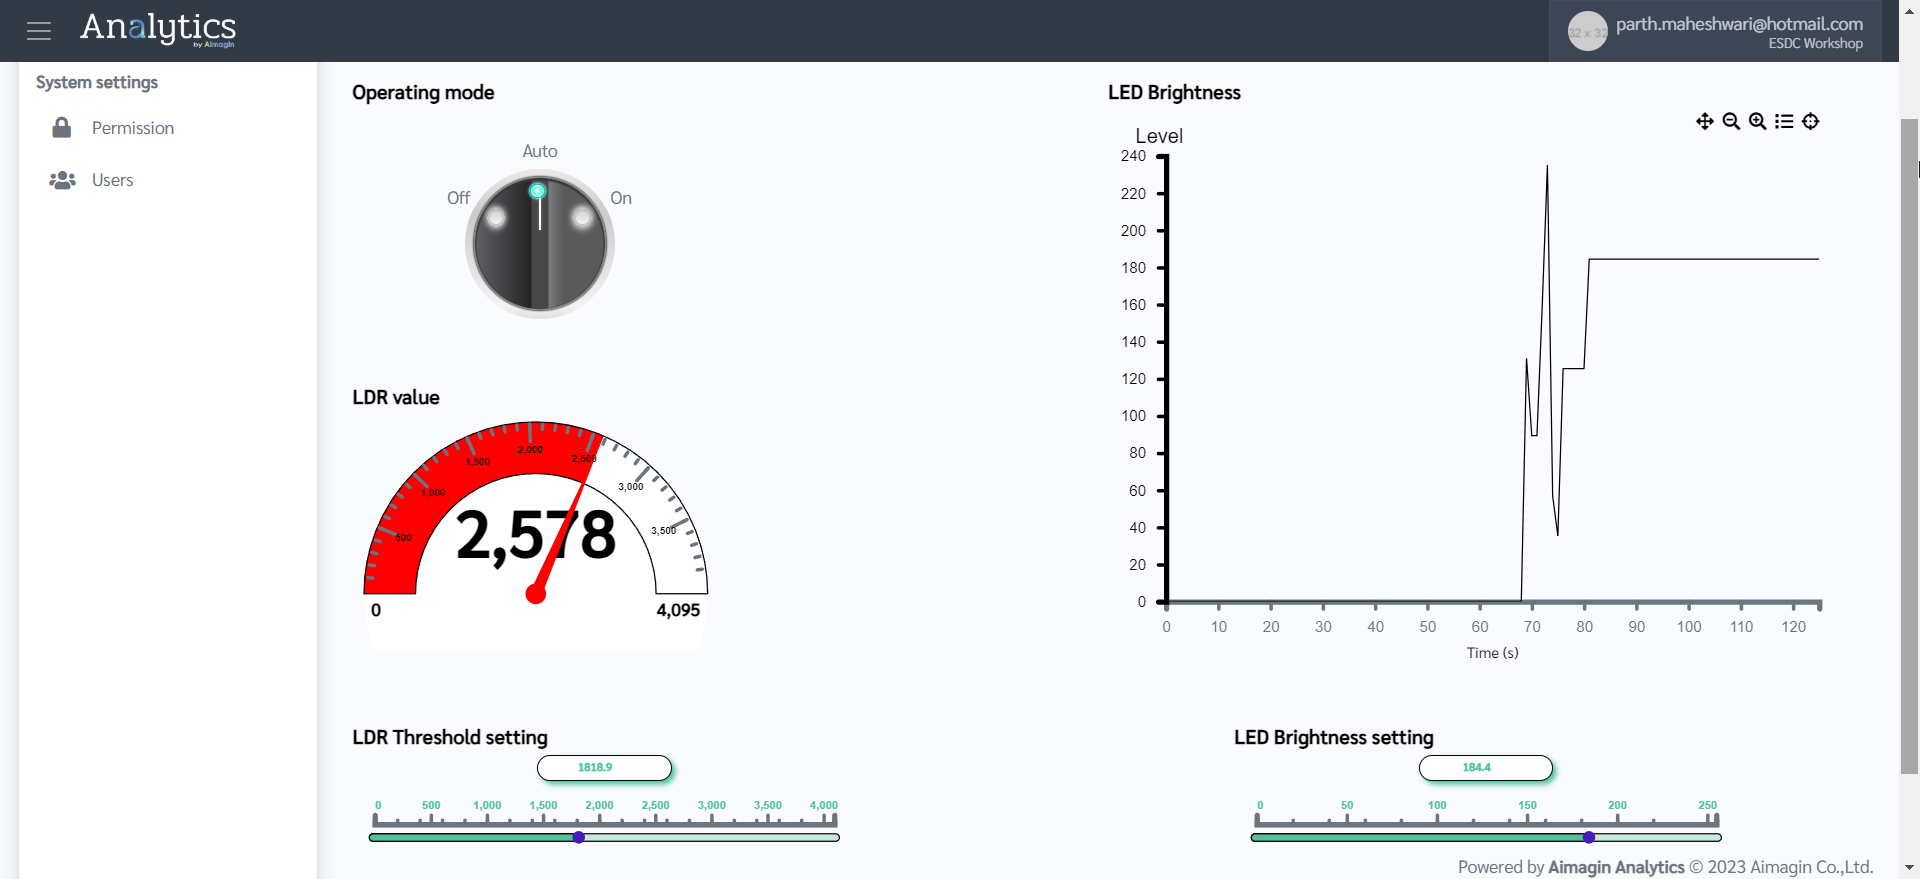This screenshot has height=879, width=1920.
Task: Click the LDR Threshold slider handle
Action: pyautogui.click(x=579, y=837)
